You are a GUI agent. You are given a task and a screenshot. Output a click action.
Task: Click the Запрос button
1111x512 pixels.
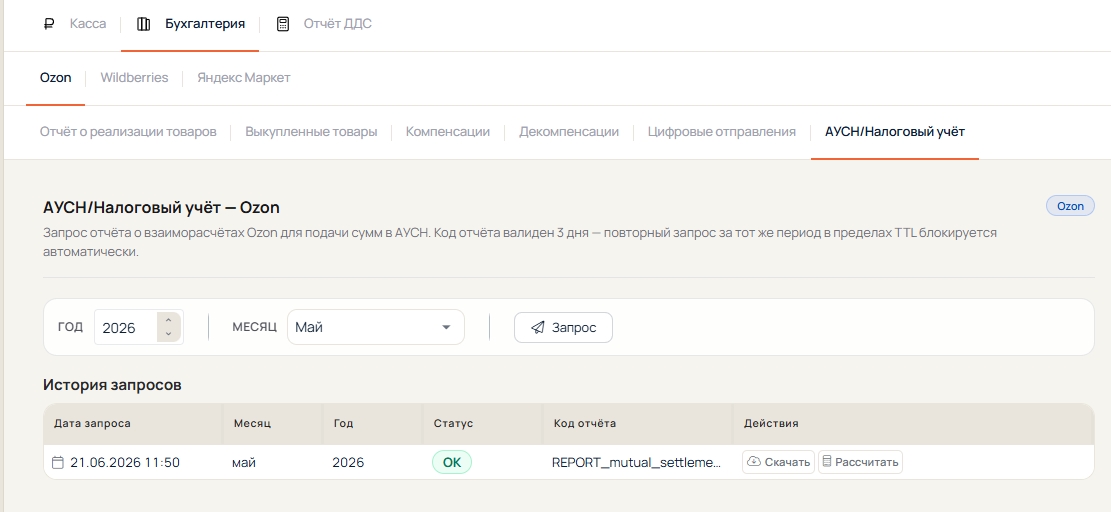click(563, 327)
